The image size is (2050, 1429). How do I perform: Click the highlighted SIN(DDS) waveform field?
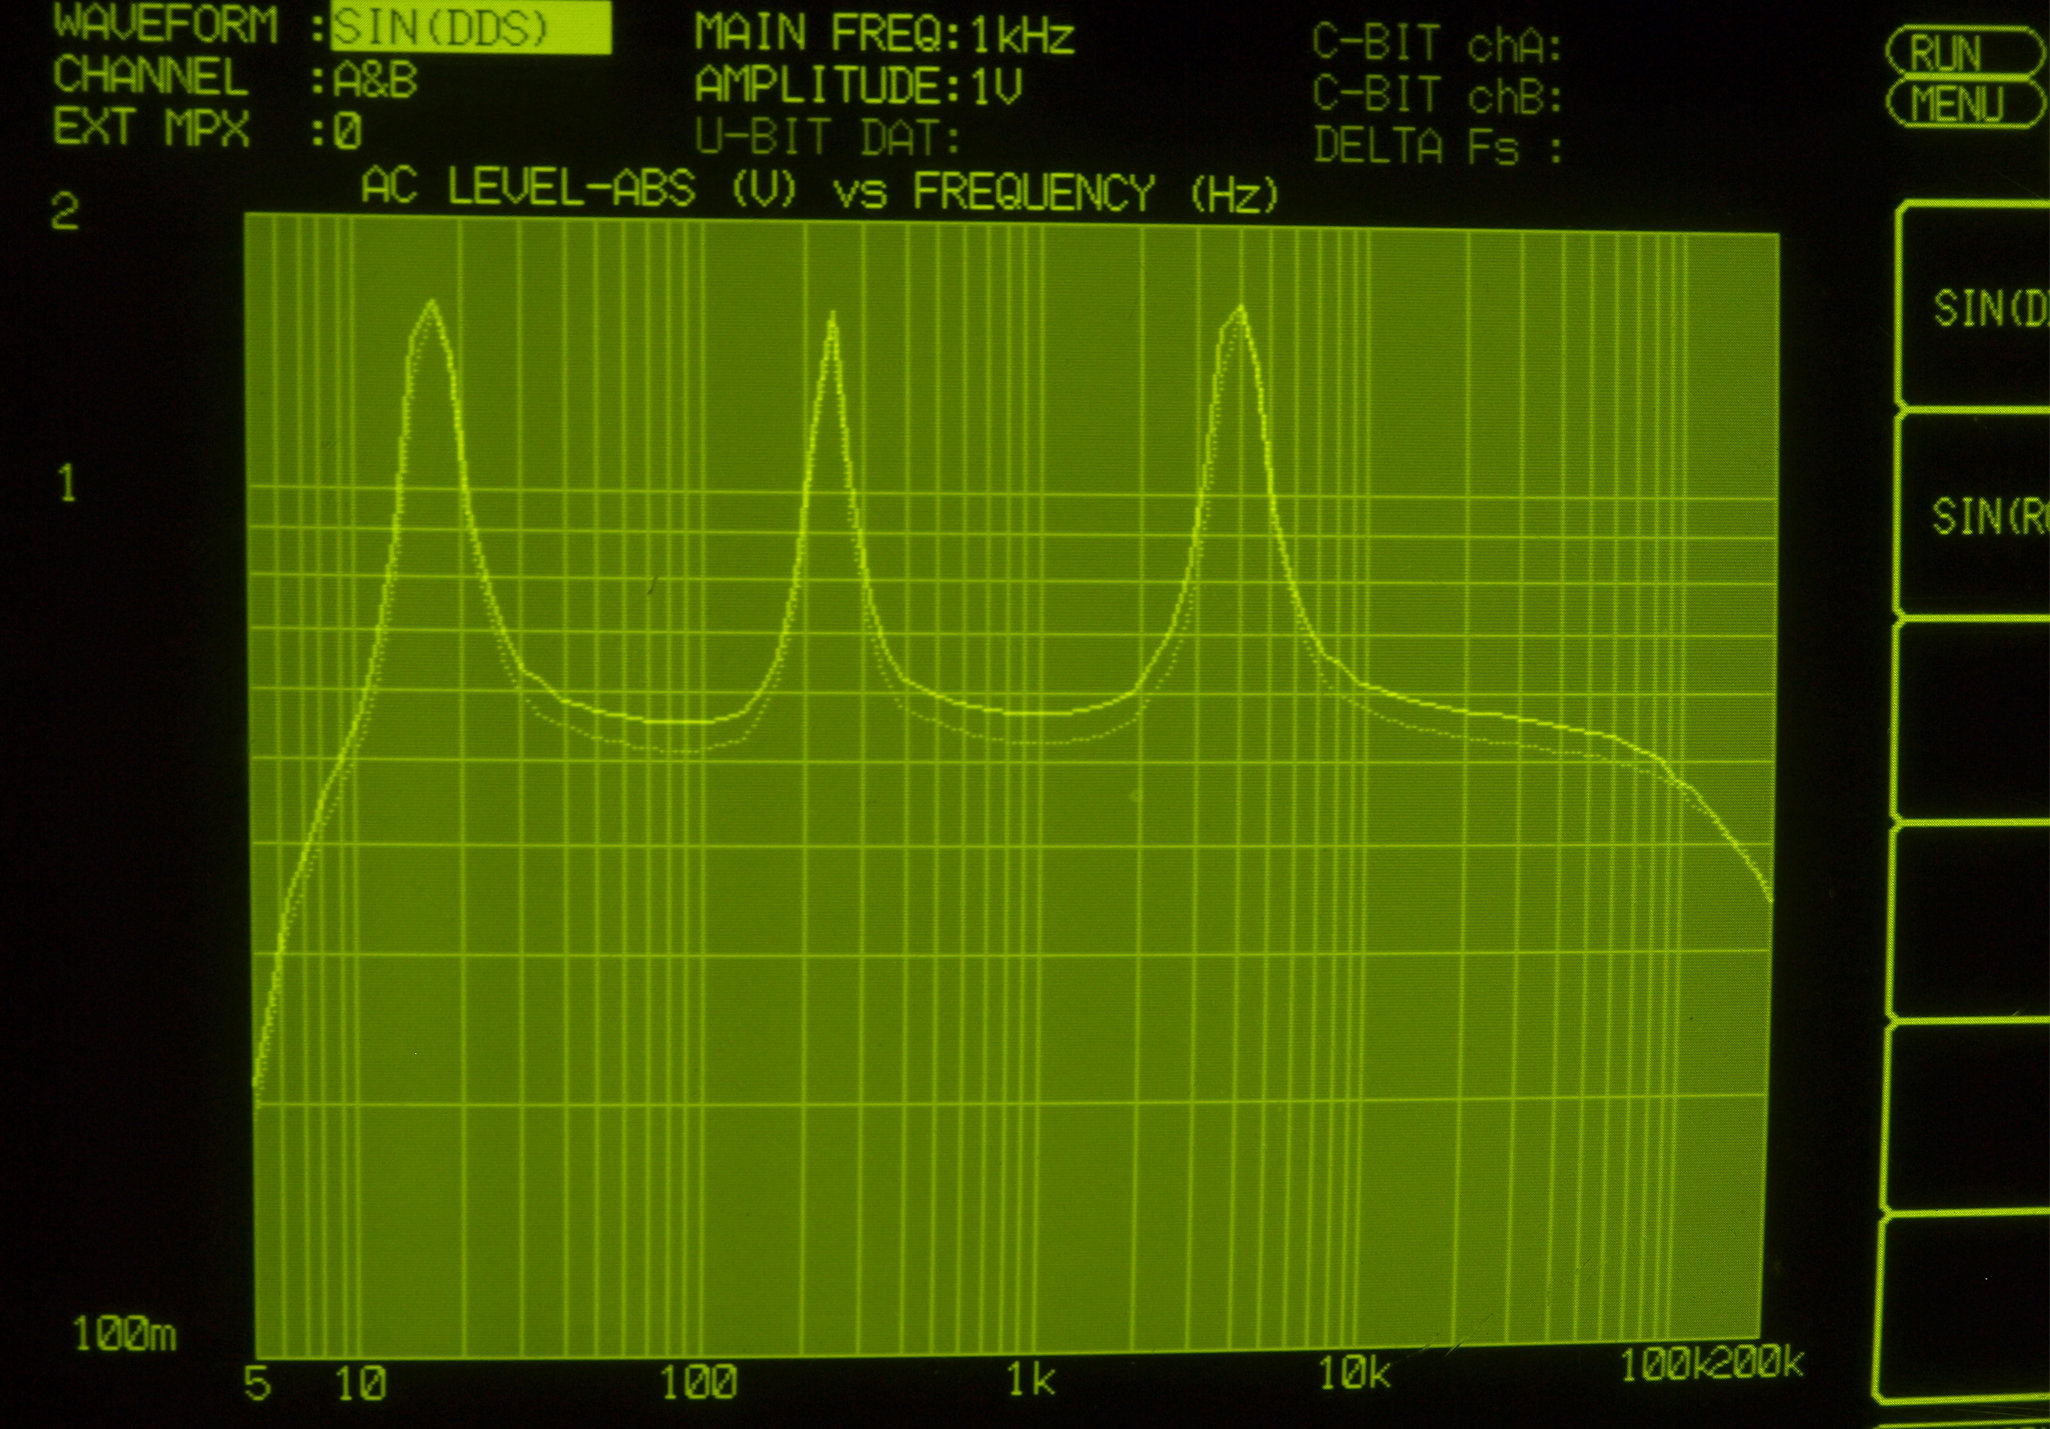(x=470, y=28)
